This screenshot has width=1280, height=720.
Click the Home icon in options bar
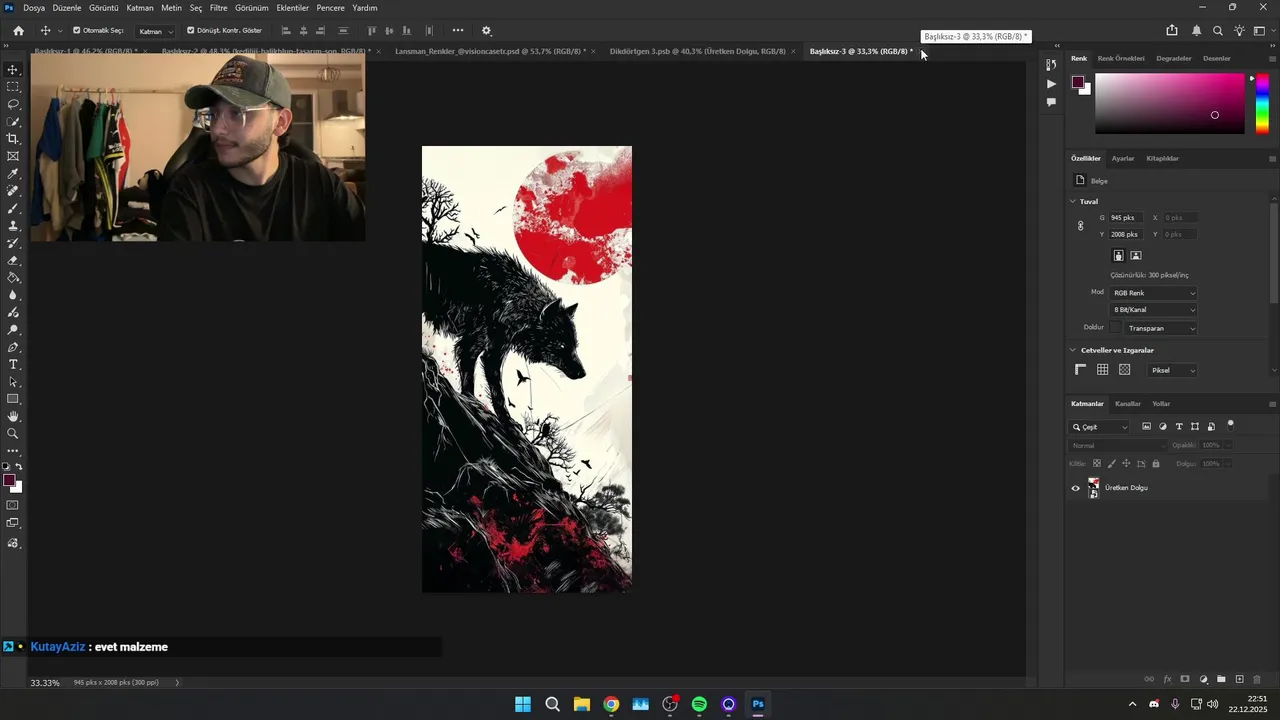(18, 31)
